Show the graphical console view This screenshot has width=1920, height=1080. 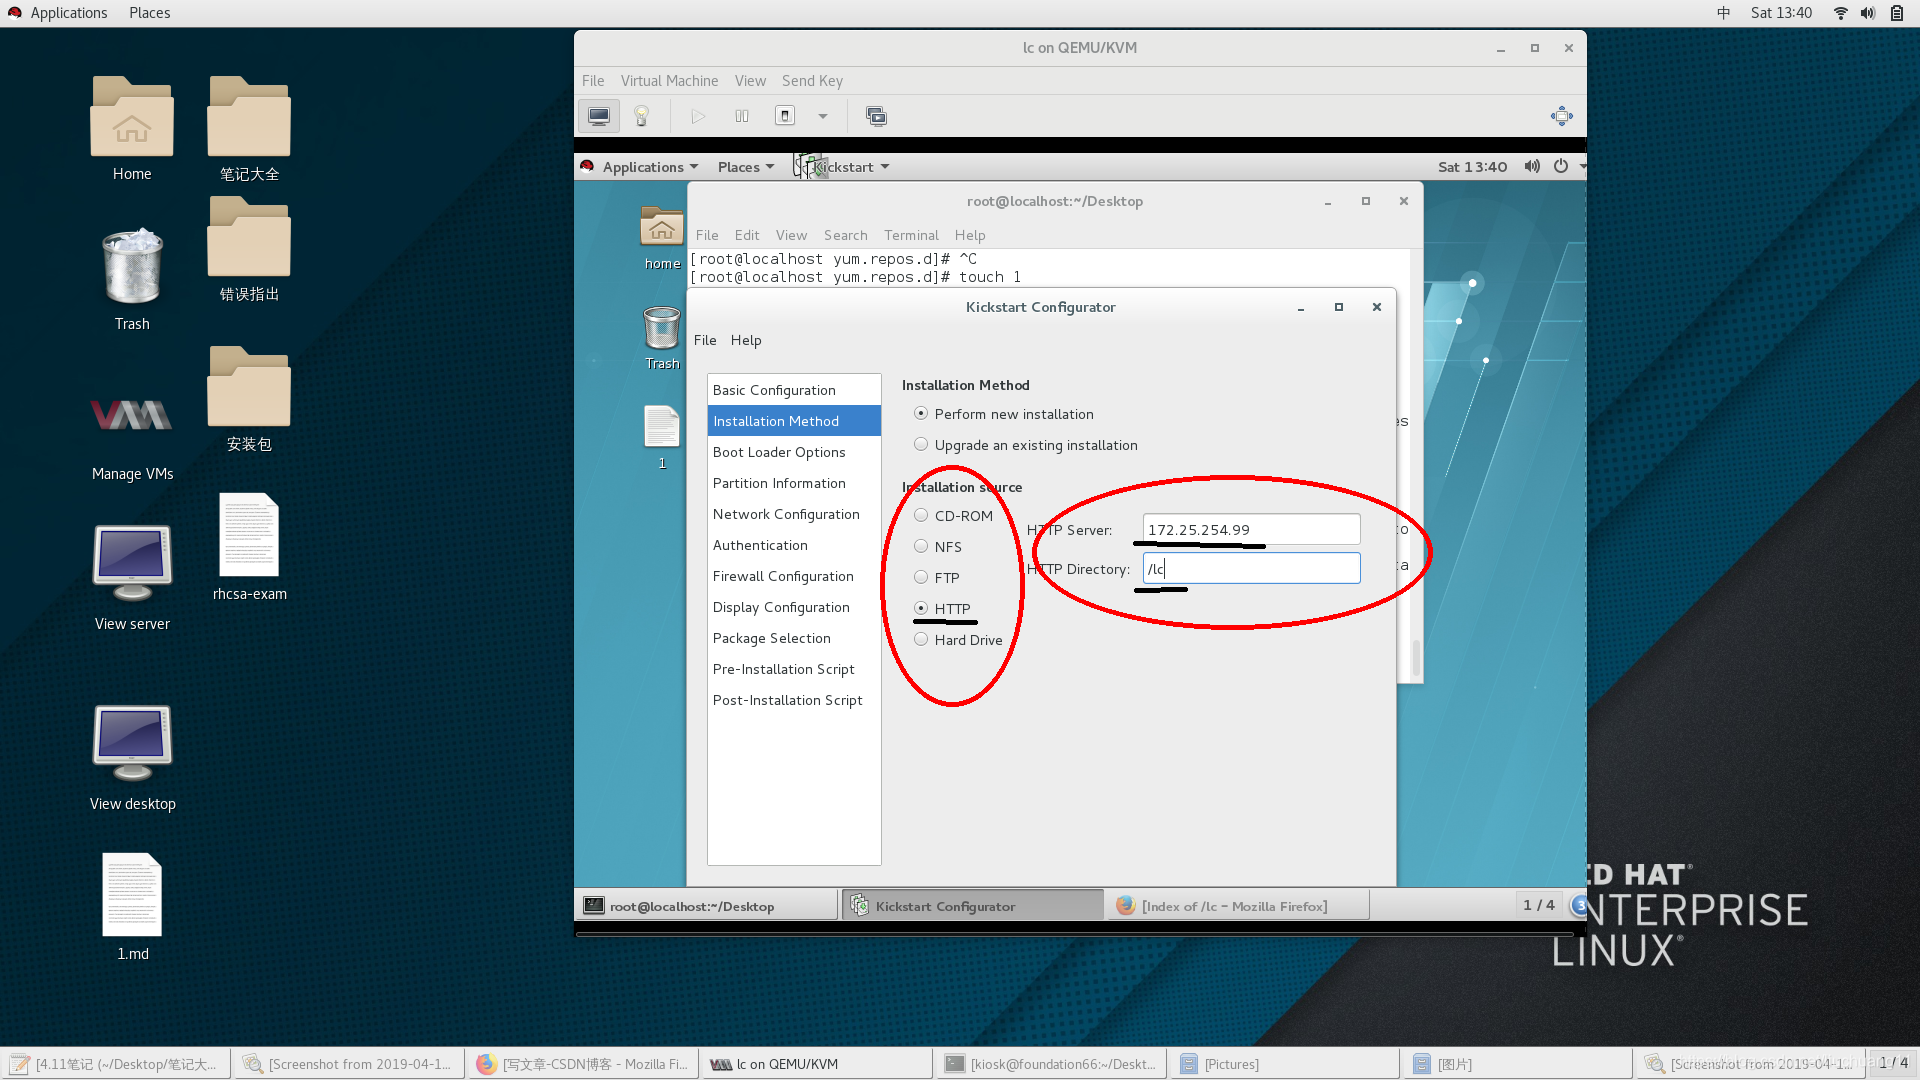coord(598,116)
